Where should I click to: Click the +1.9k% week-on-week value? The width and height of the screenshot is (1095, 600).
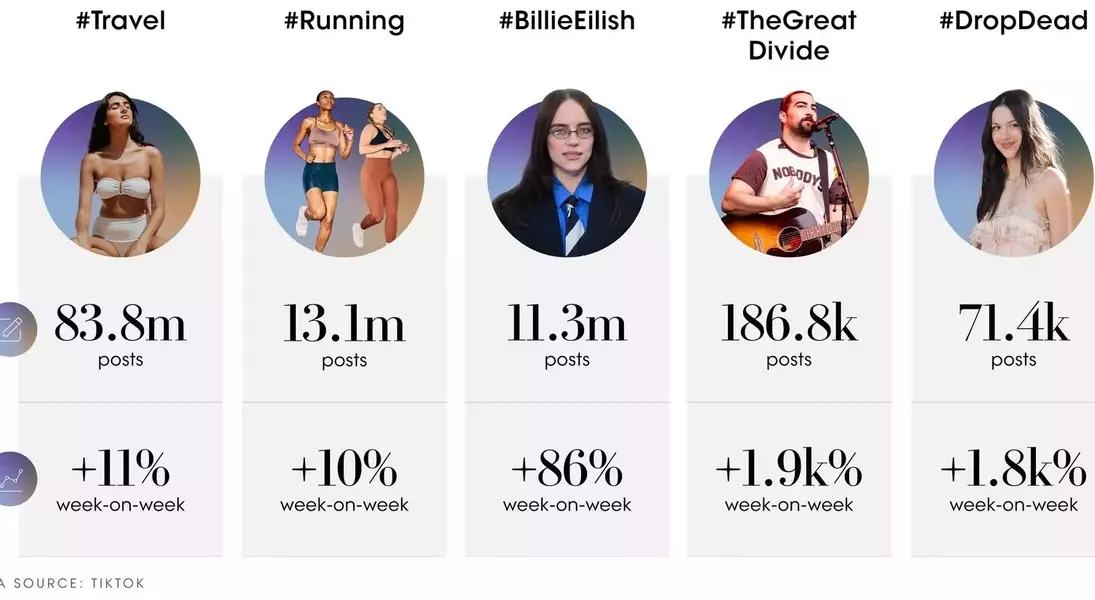point(789,481)
